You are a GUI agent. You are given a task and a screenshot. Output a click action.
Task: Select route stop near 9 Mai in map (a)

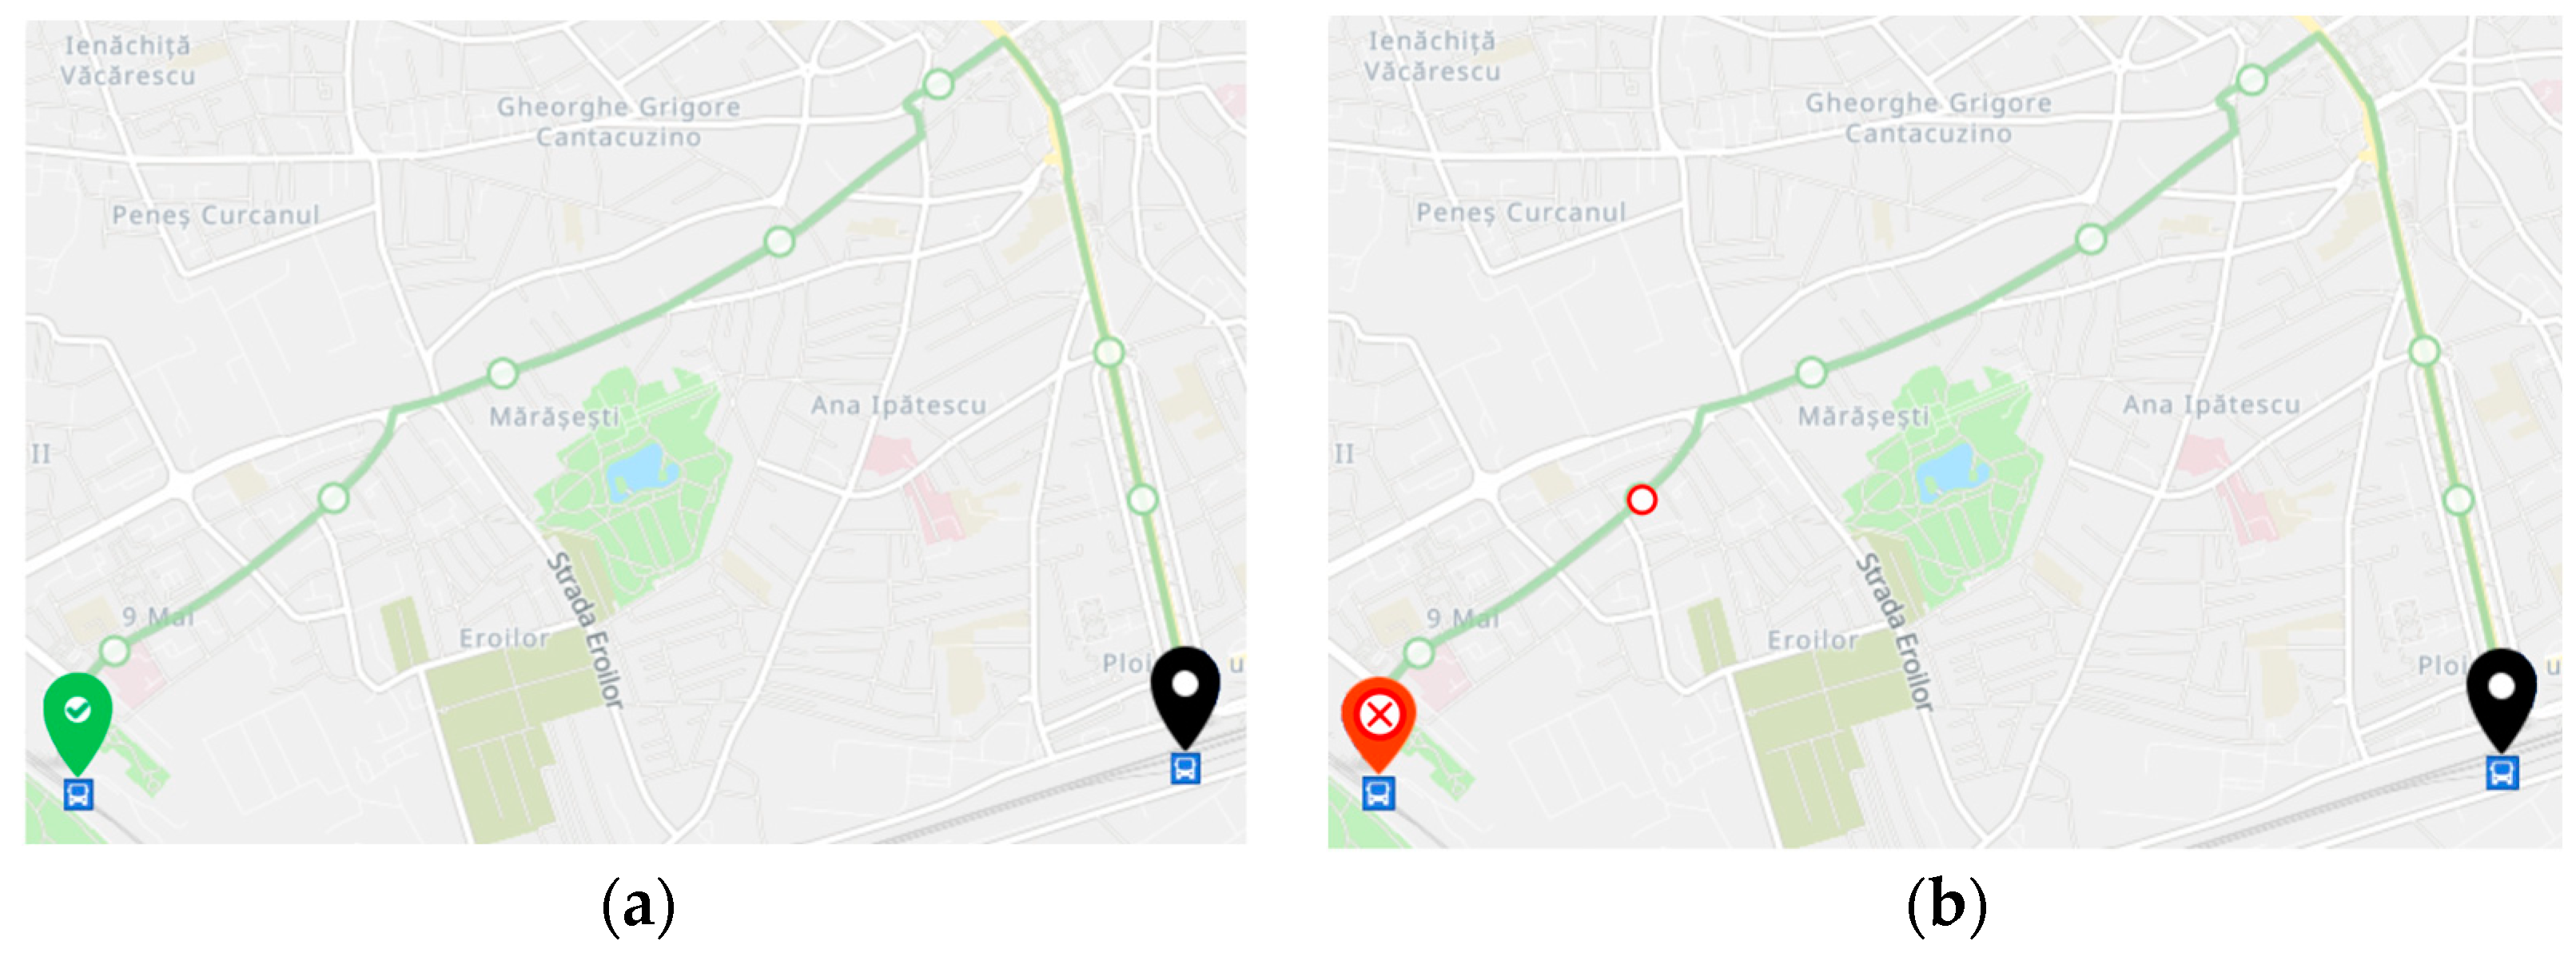tap(115, 651)
